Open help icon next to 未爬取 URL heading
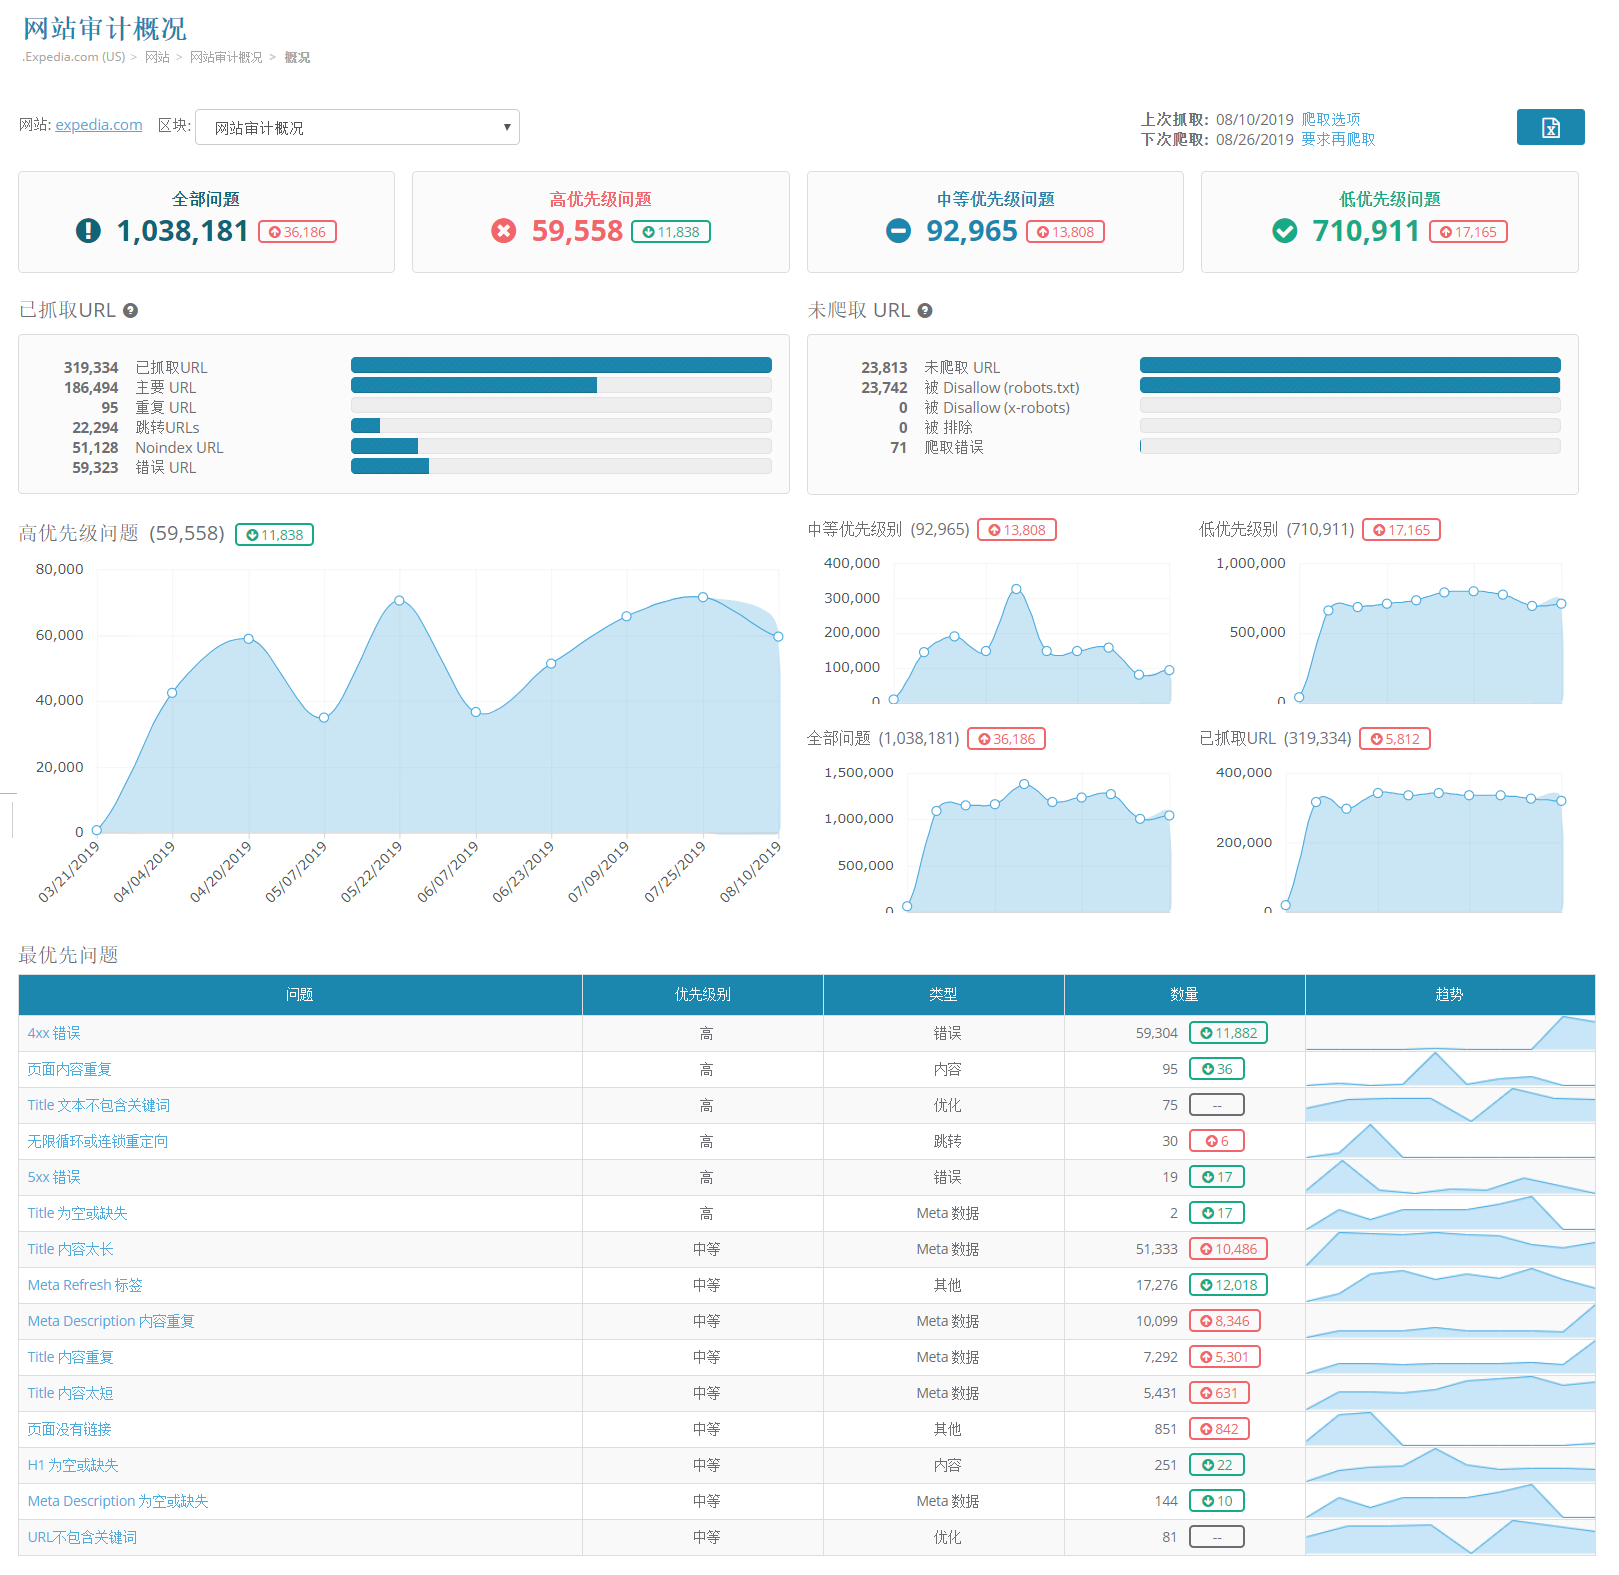The image size is (1619, 1575). tap(925, 311)
